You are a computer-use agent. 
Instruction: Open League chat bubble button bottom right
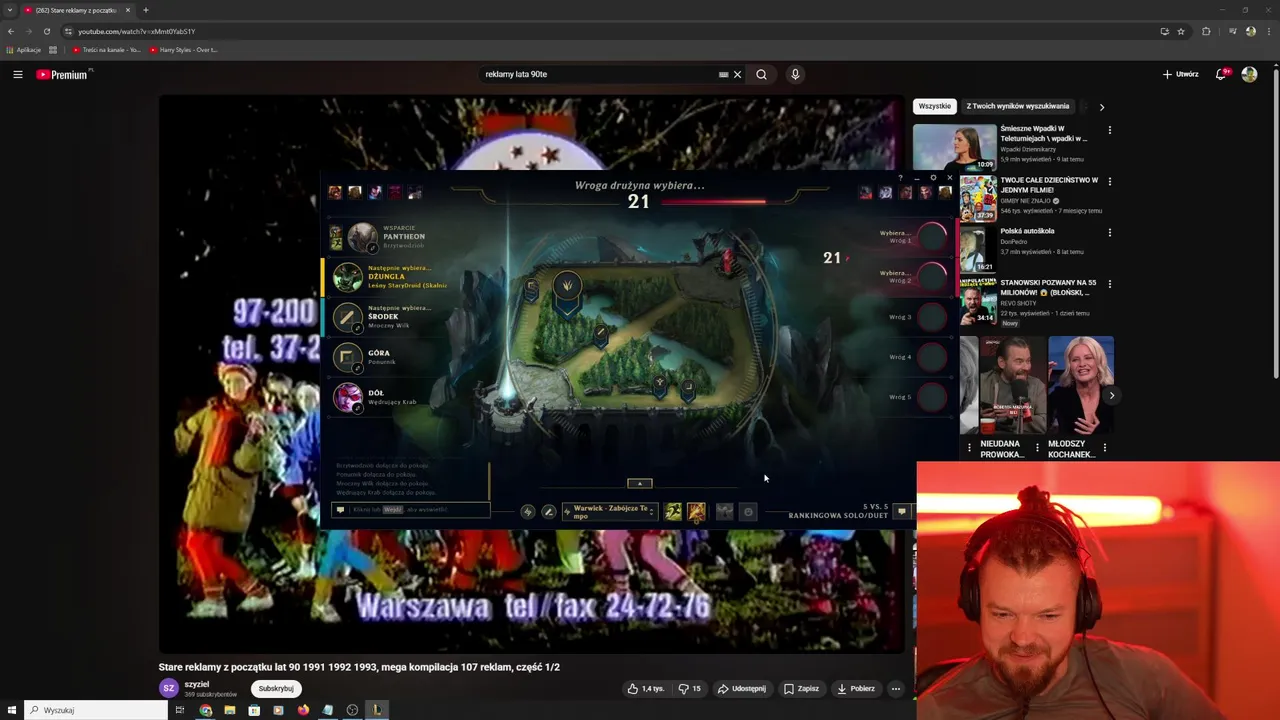coord(901,511)
